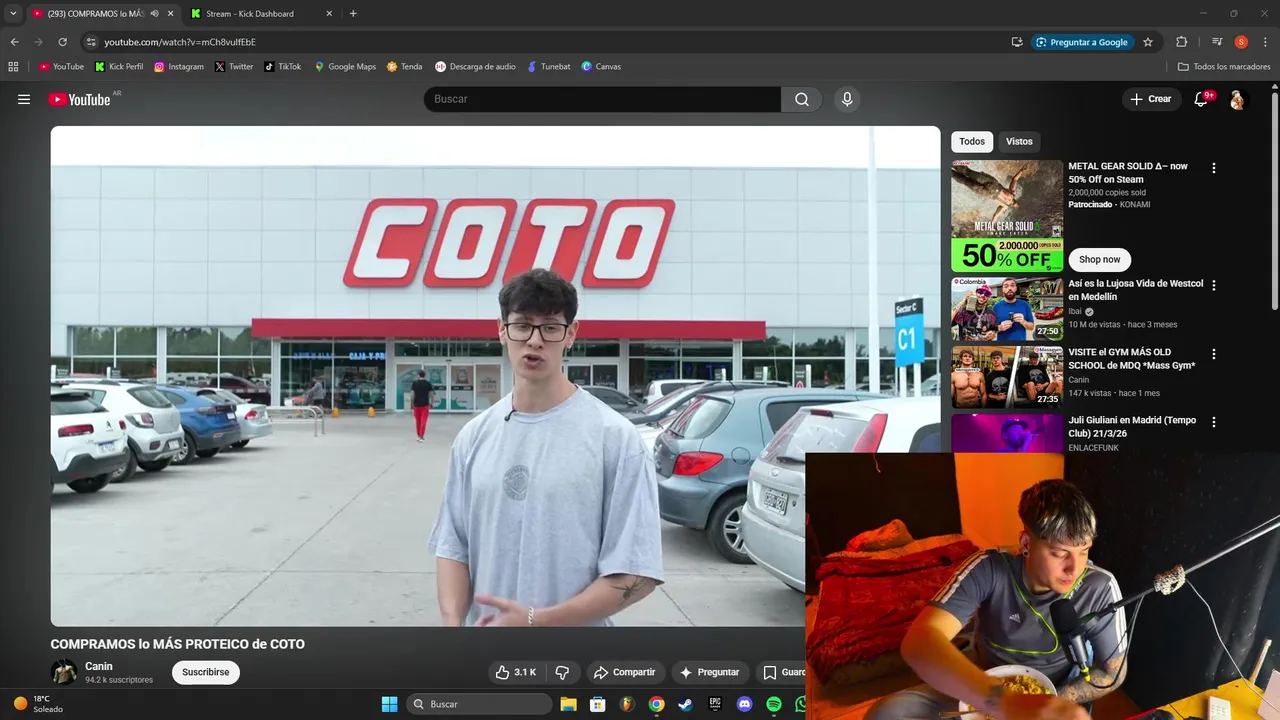The height and width of the screenshot is (720, 1280).
Task: Click Preguntar a Google in address bar
Action: click(1081, 42)
